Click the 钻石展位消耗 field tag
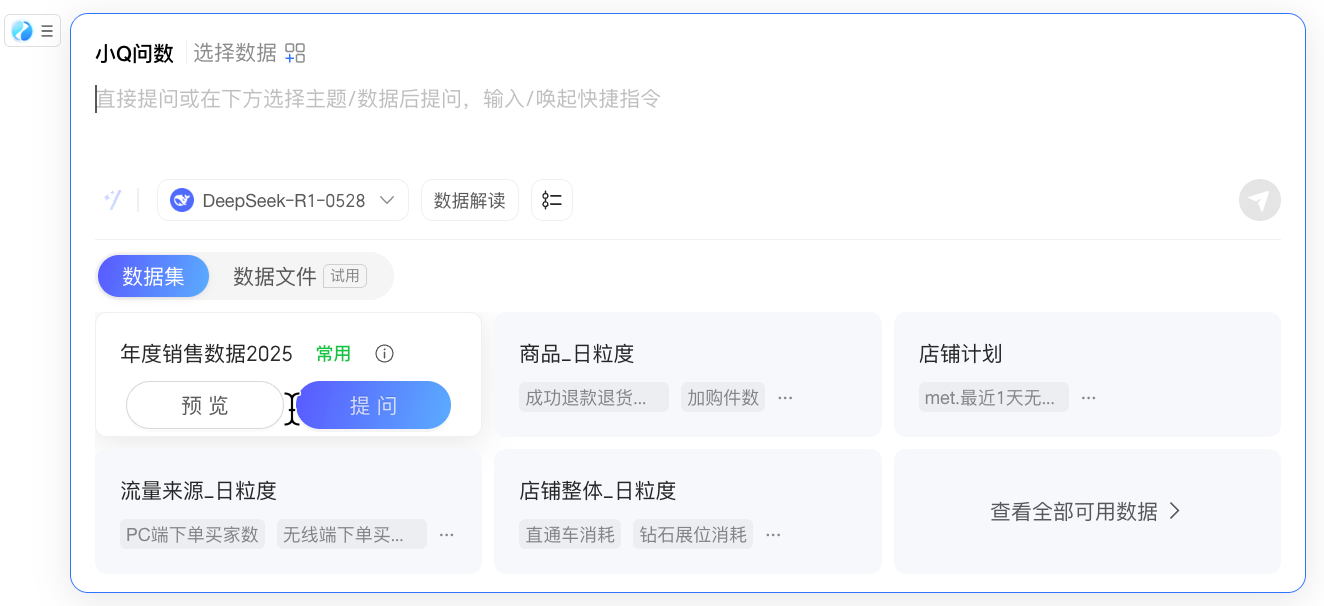 point(693,535)
